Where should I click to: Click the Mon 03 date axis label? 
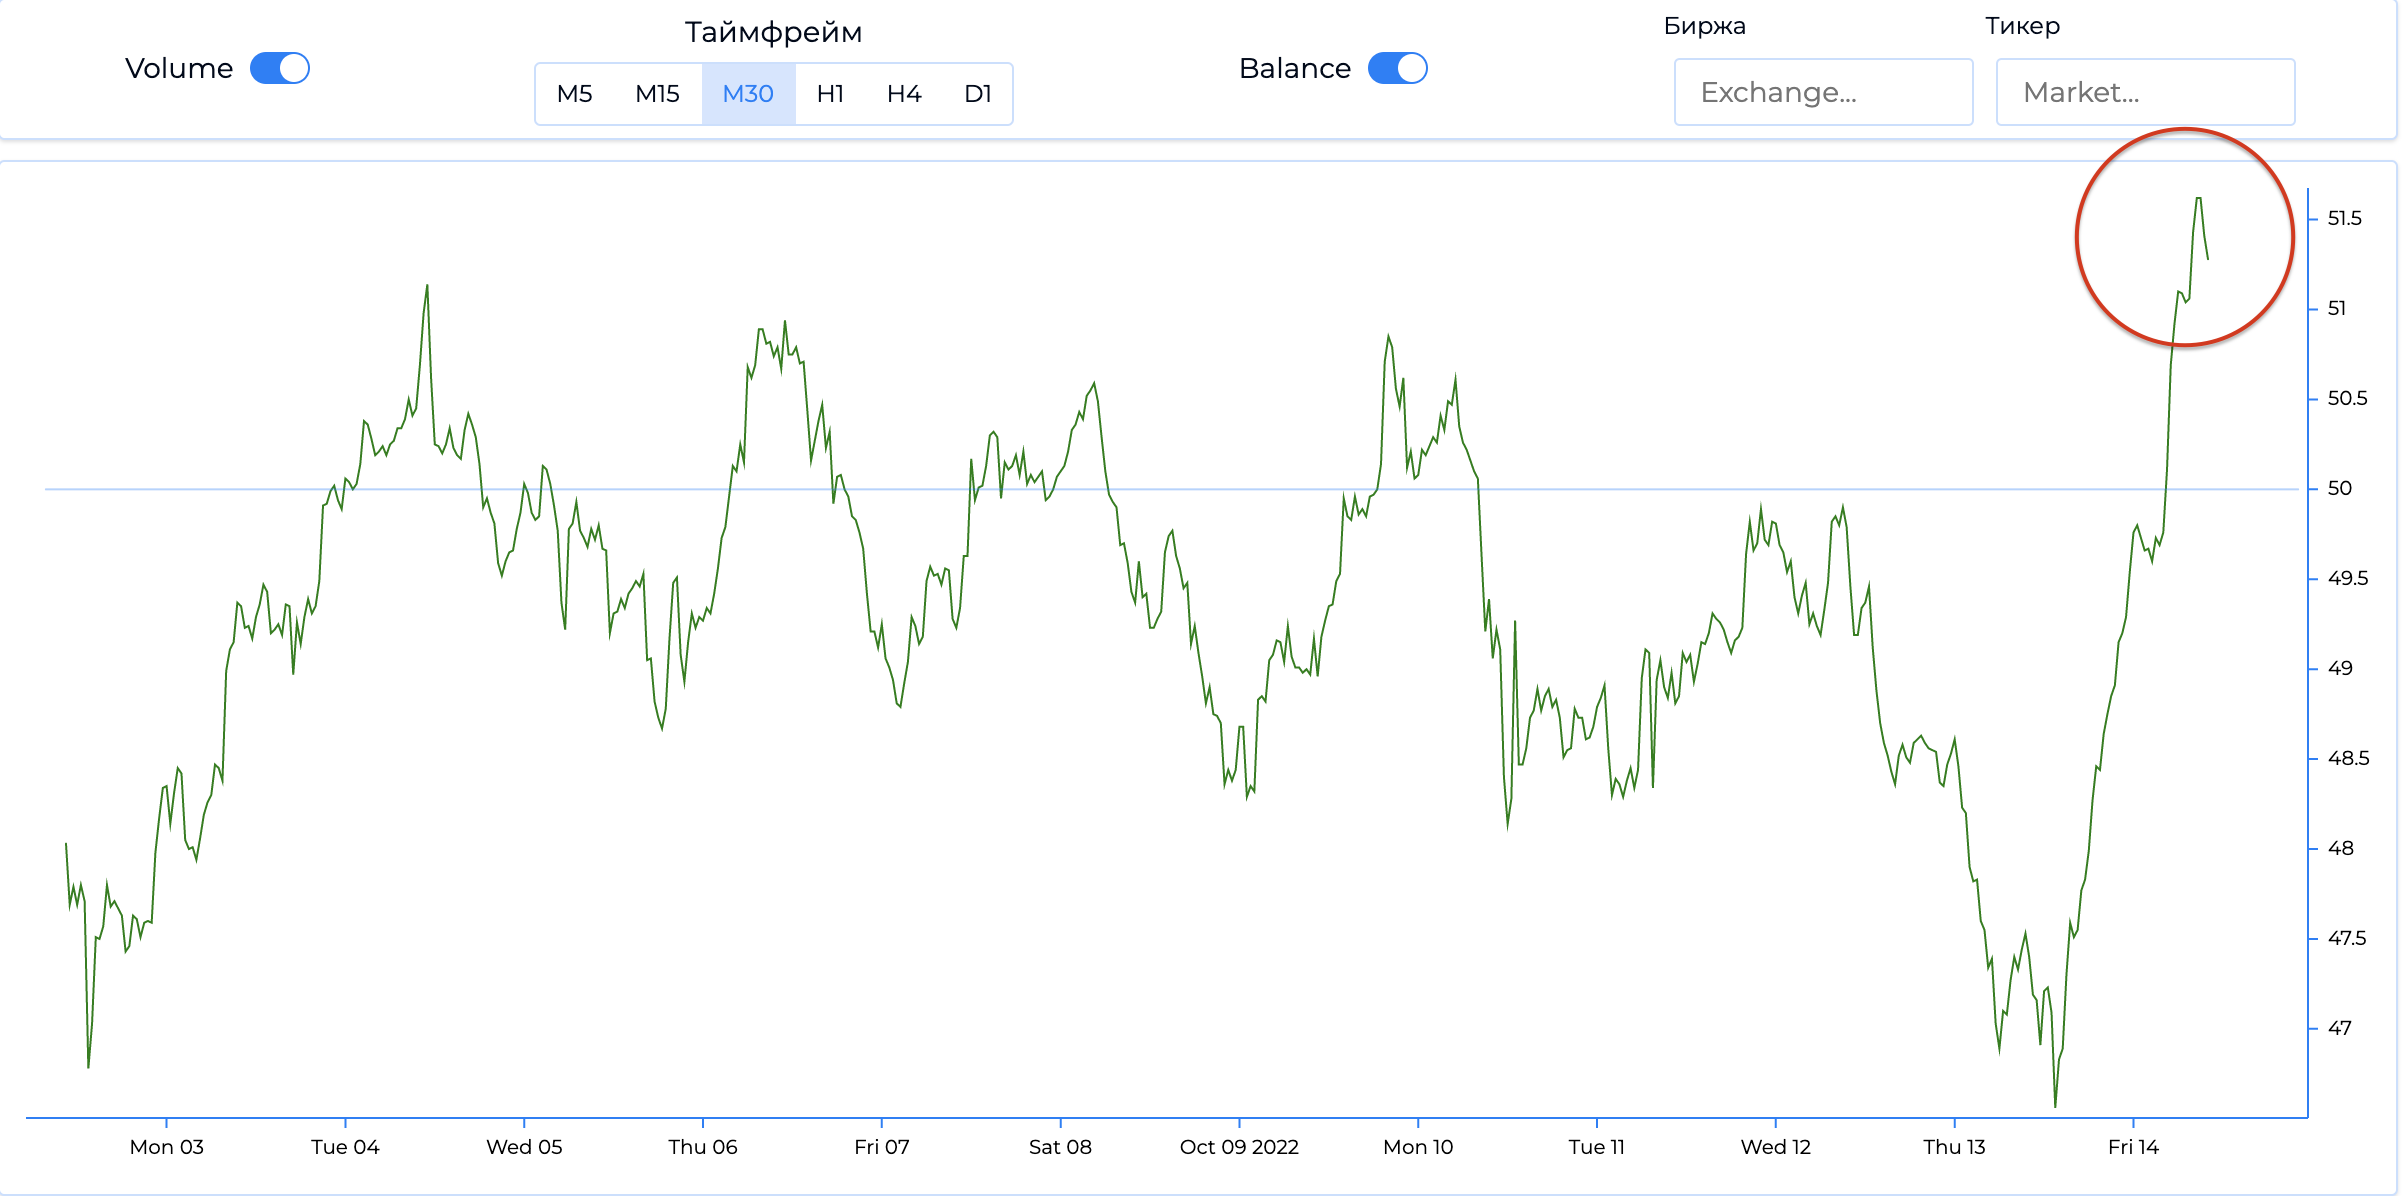[166, 1147]
